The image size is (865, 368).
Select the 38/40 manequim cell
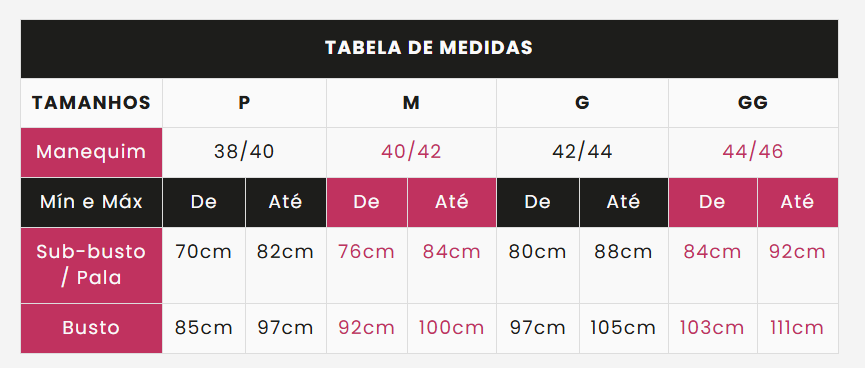pyautogui.click(x=244, y=152)
